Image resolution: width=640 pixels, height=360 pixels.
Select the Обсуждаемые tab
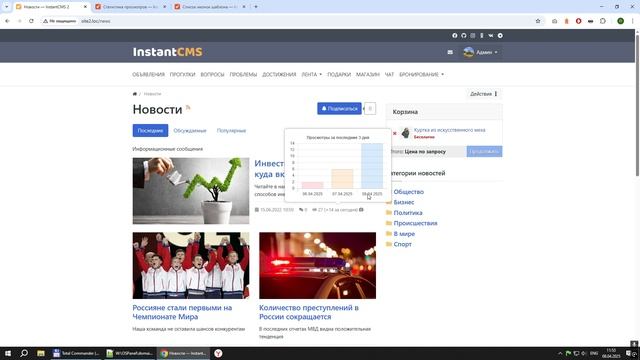pos(190,131)
